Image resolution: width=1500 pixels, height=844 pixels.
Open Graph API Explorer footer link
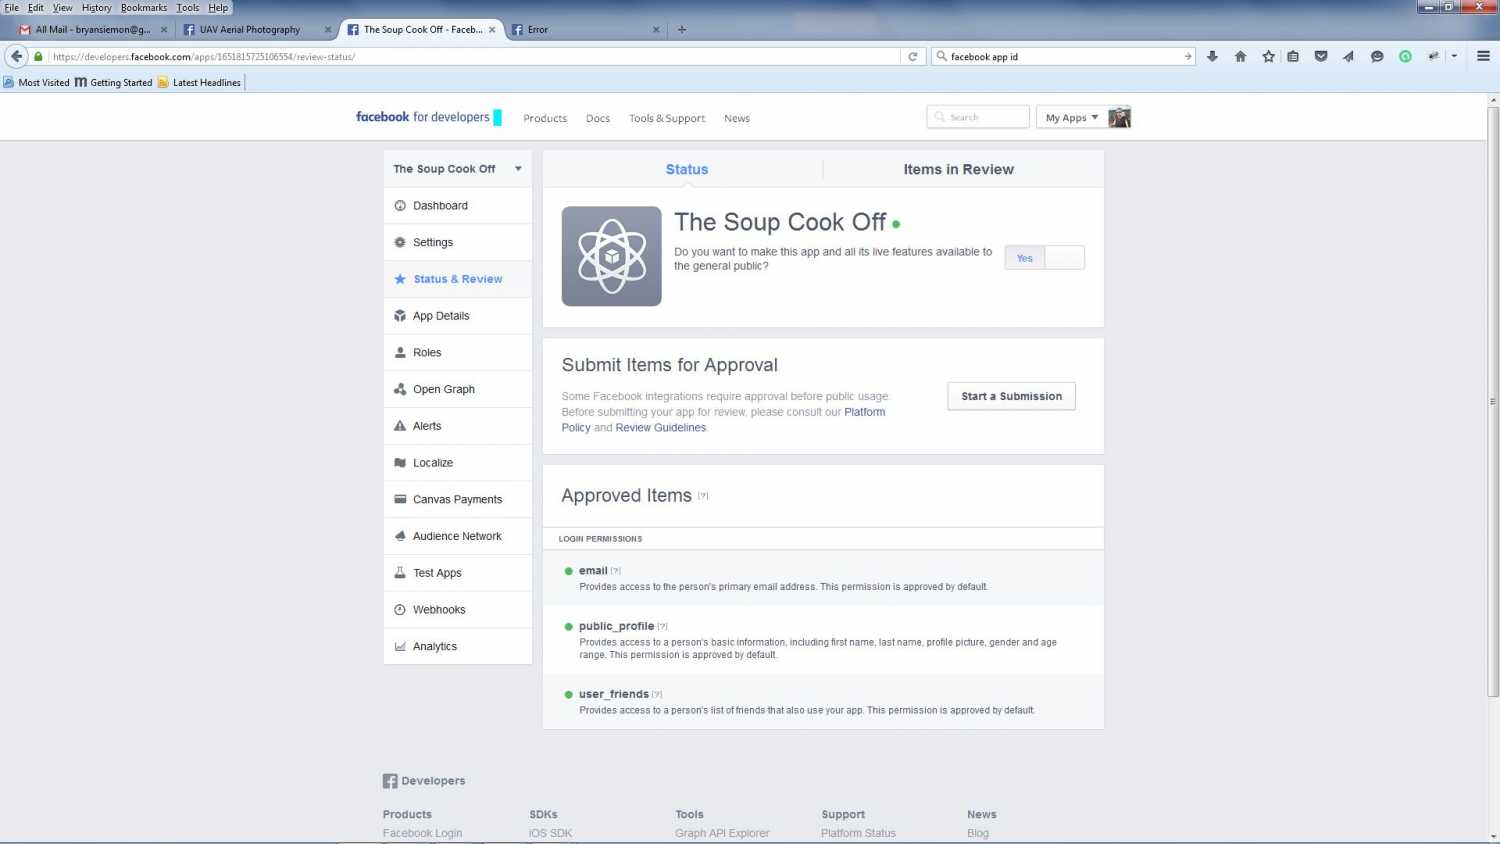point(722,833)
